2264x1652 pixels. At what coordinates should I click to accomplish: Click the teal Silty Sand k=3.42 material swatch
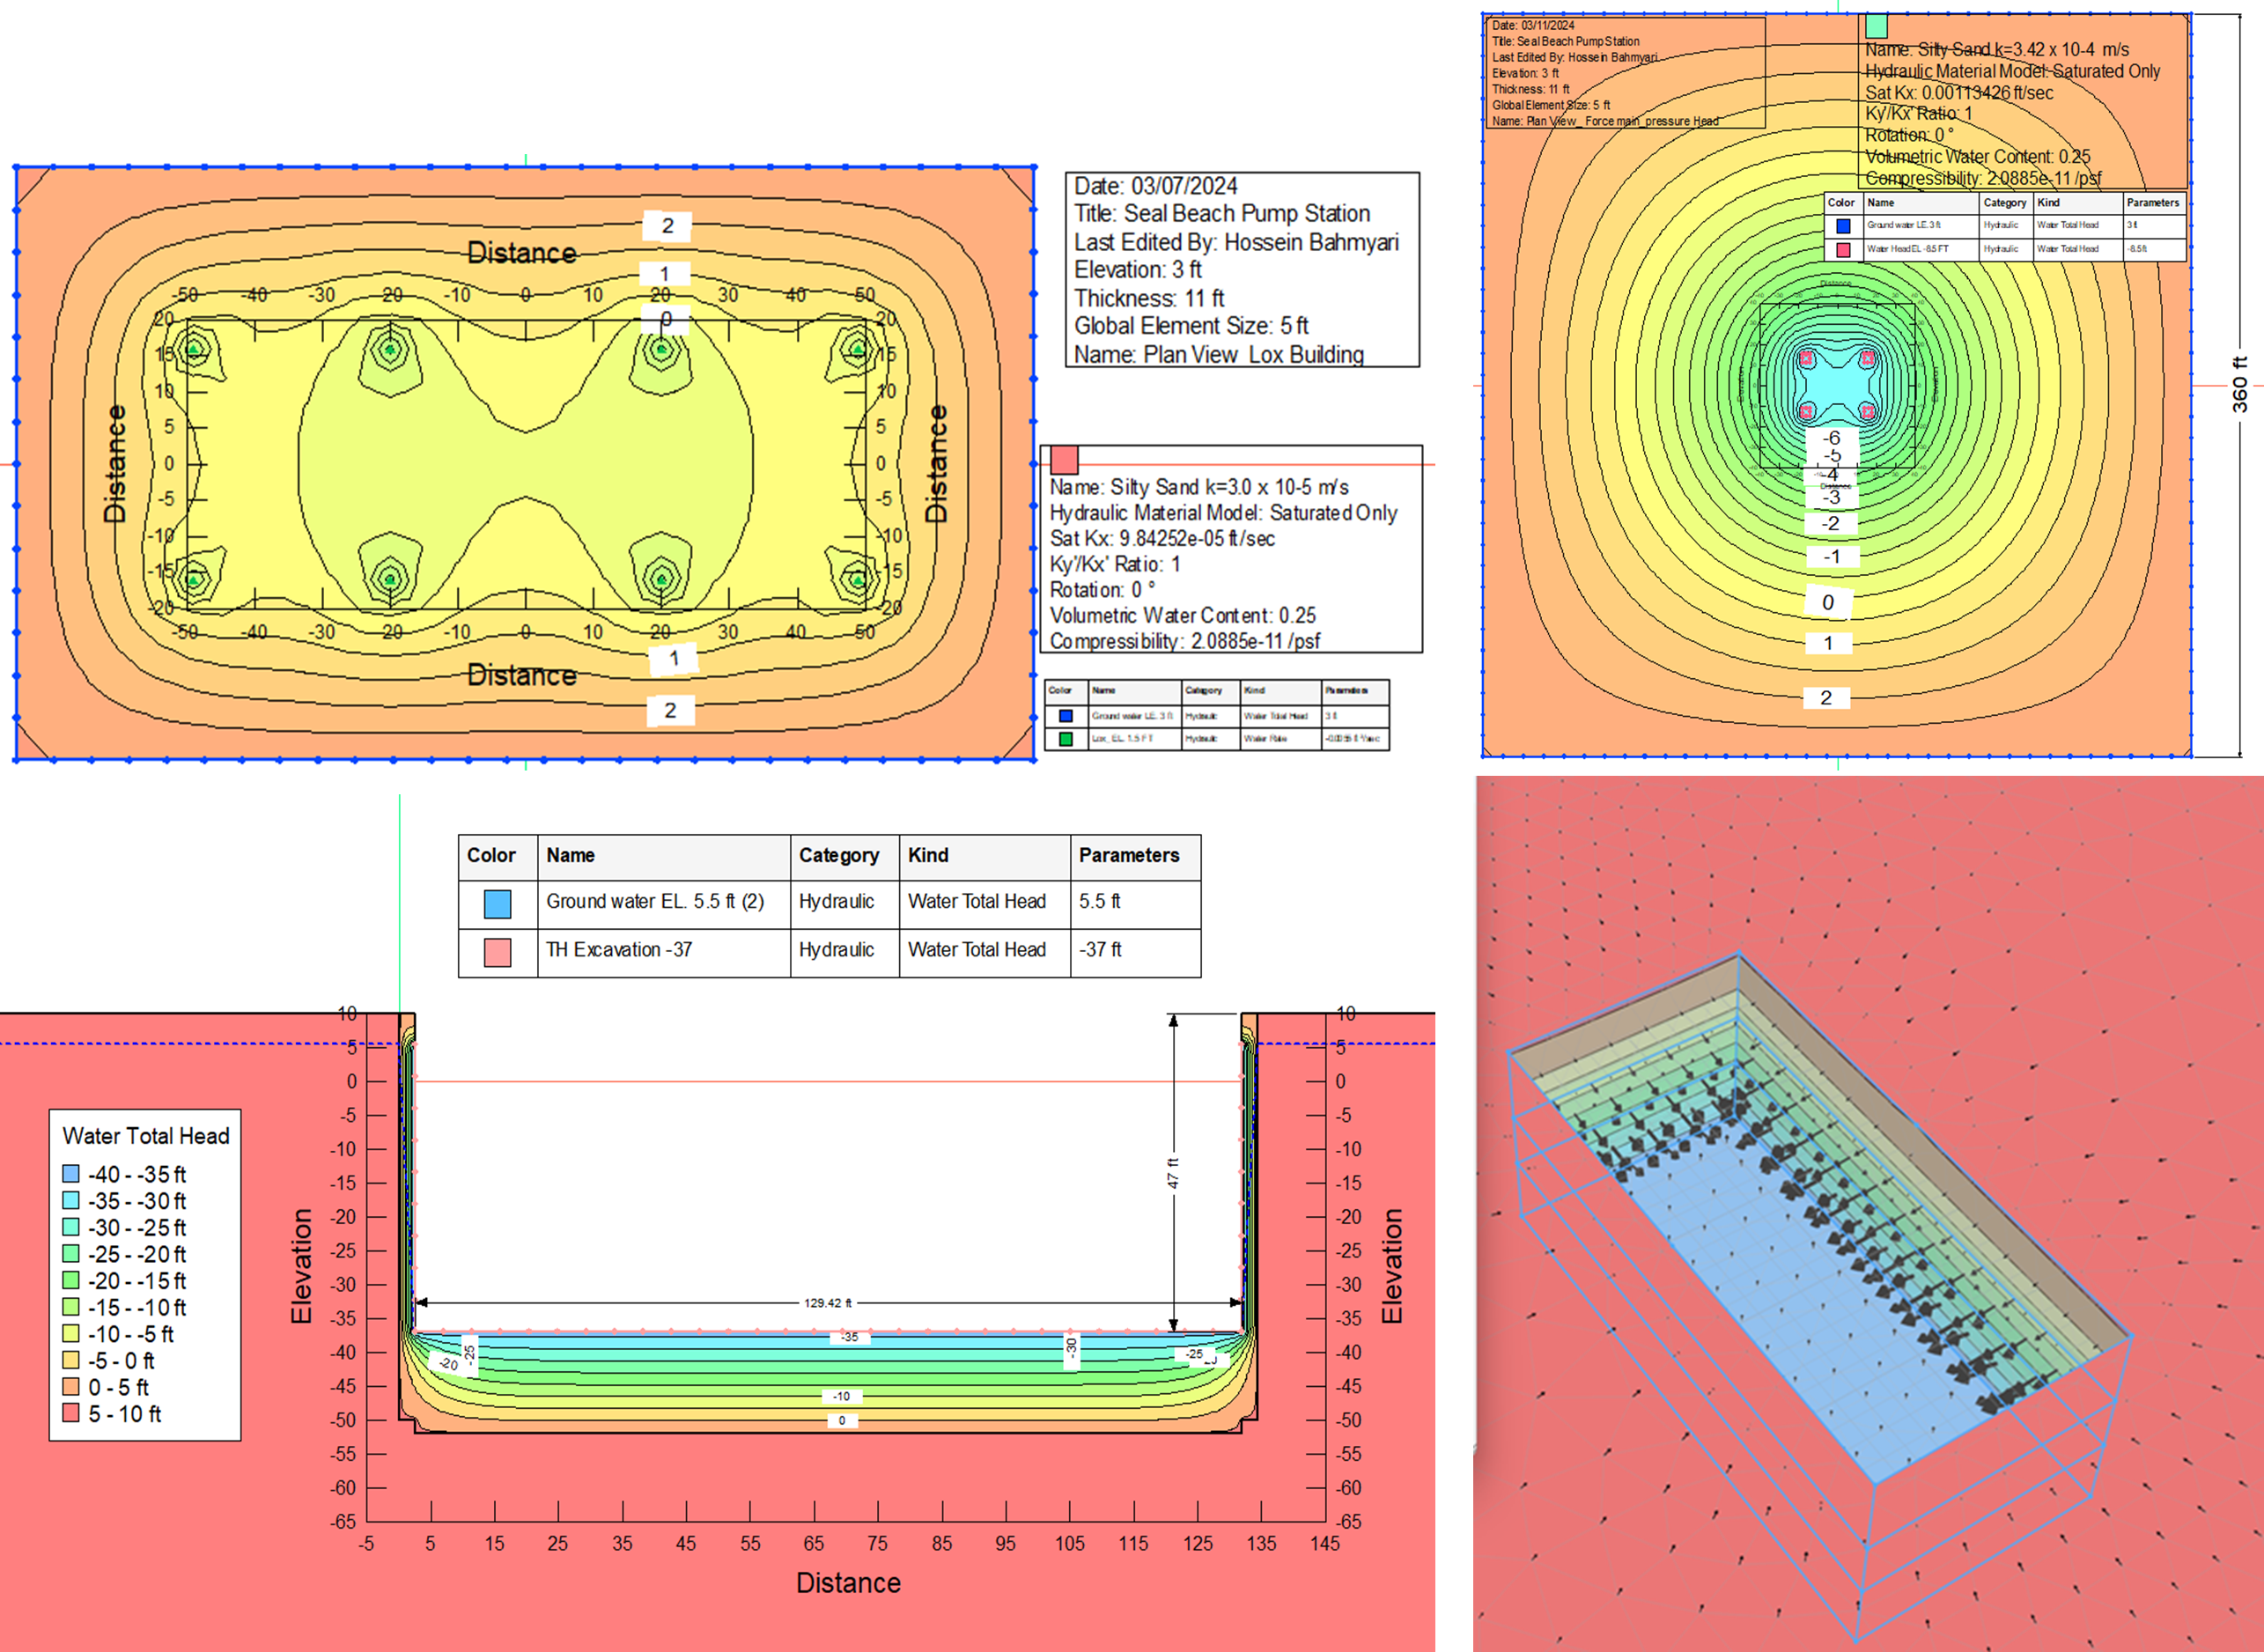[x=1876, y=26]
